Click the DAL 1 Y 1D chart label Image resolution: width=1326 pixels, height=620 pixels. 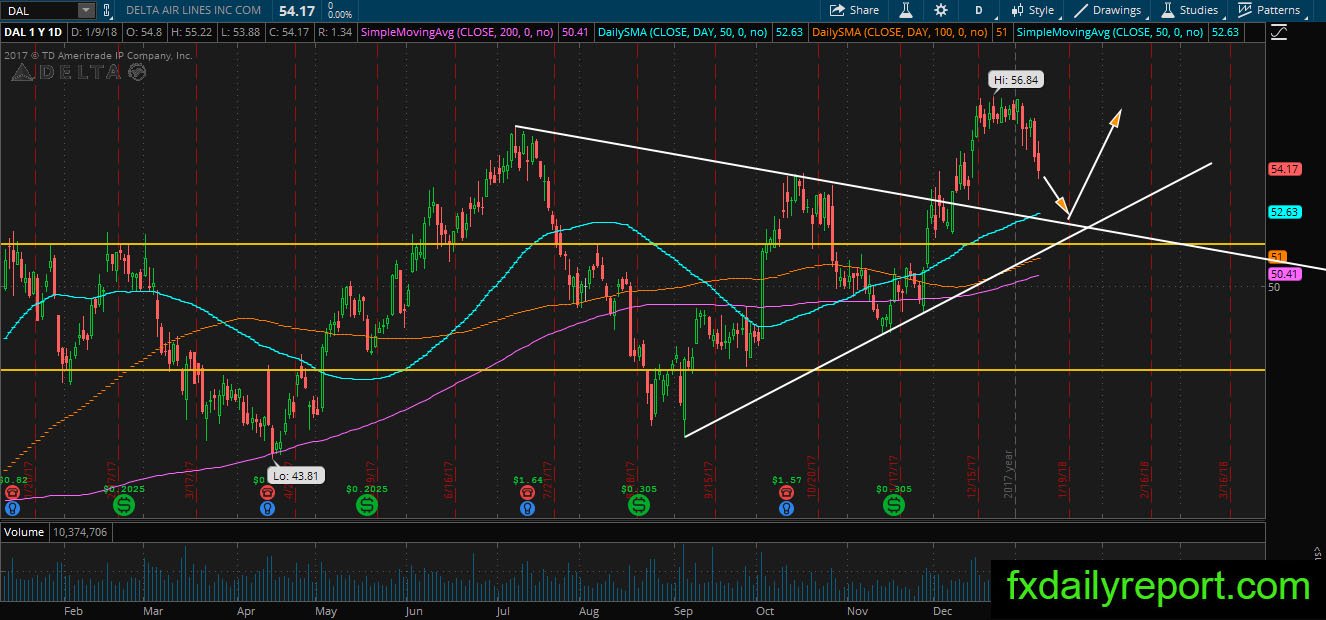click(x=33, y=32)
